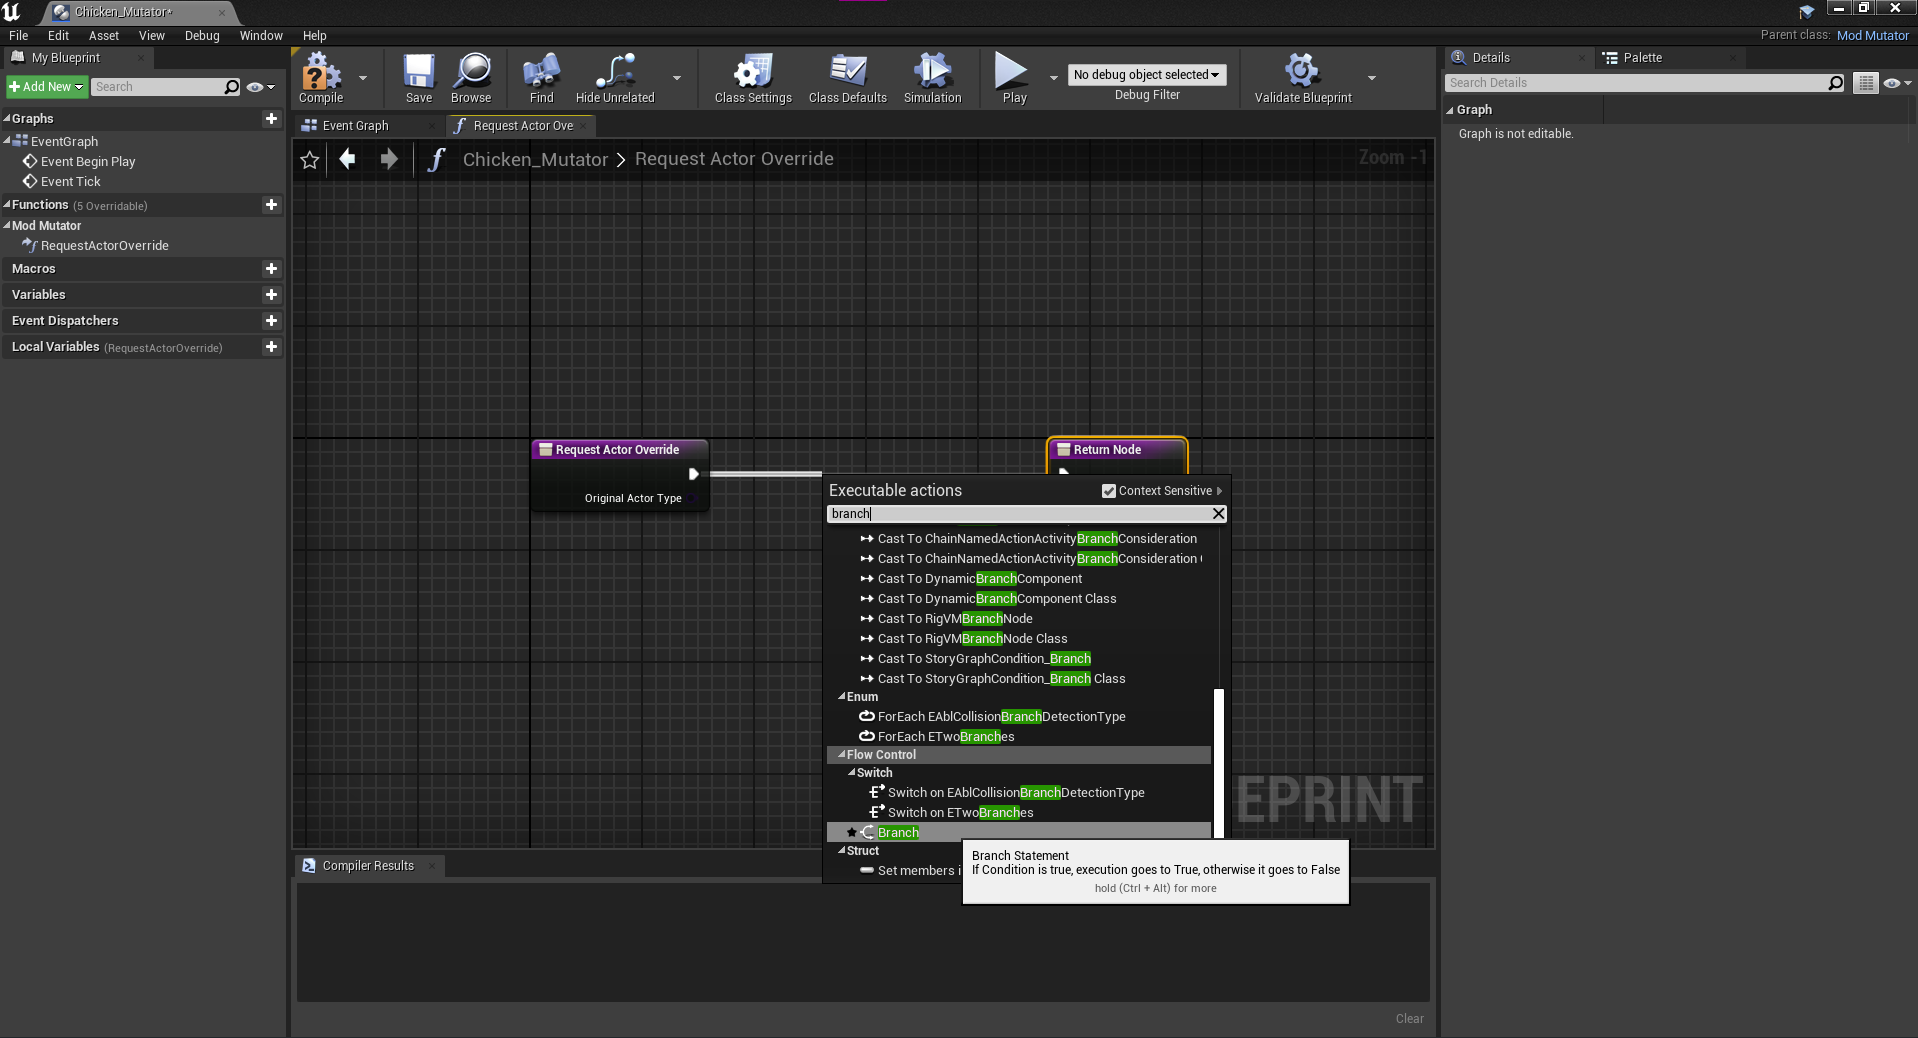Collapse the Functions section
The image size is (1918, 1038).
tap(7, 204)
